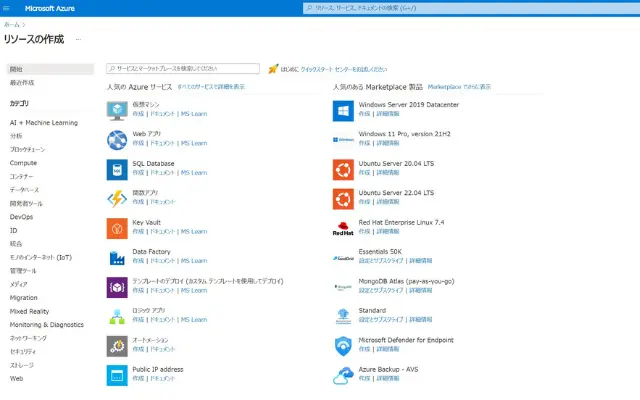The image size is (640, 400).
Task: Choose the モノのインターネット (IoT) category
Action: click(x=41, y=257)
